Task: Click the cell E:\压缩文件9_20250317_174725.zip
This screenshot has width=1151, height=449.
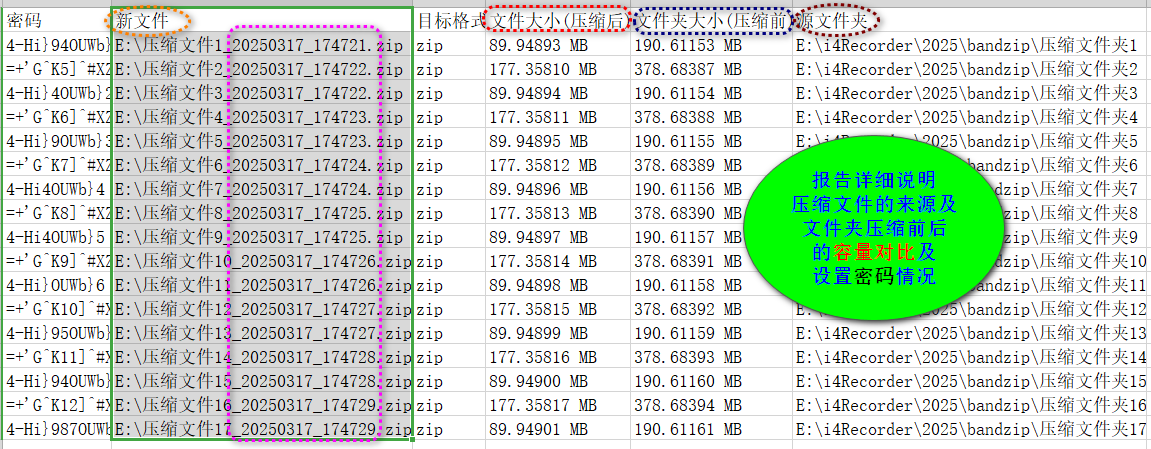Action: (263, 237)
